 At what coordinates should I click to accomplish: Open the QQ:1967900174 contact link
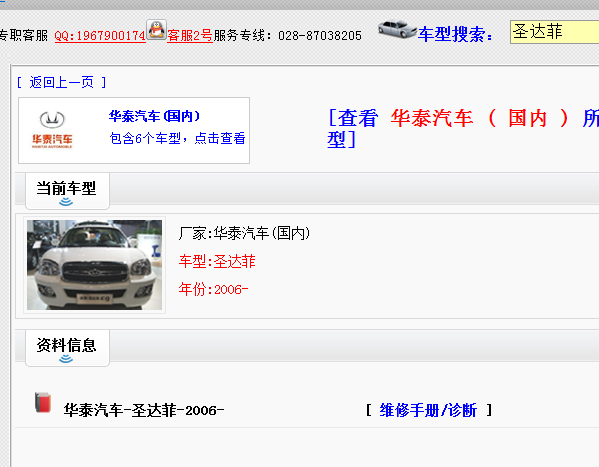100,36
